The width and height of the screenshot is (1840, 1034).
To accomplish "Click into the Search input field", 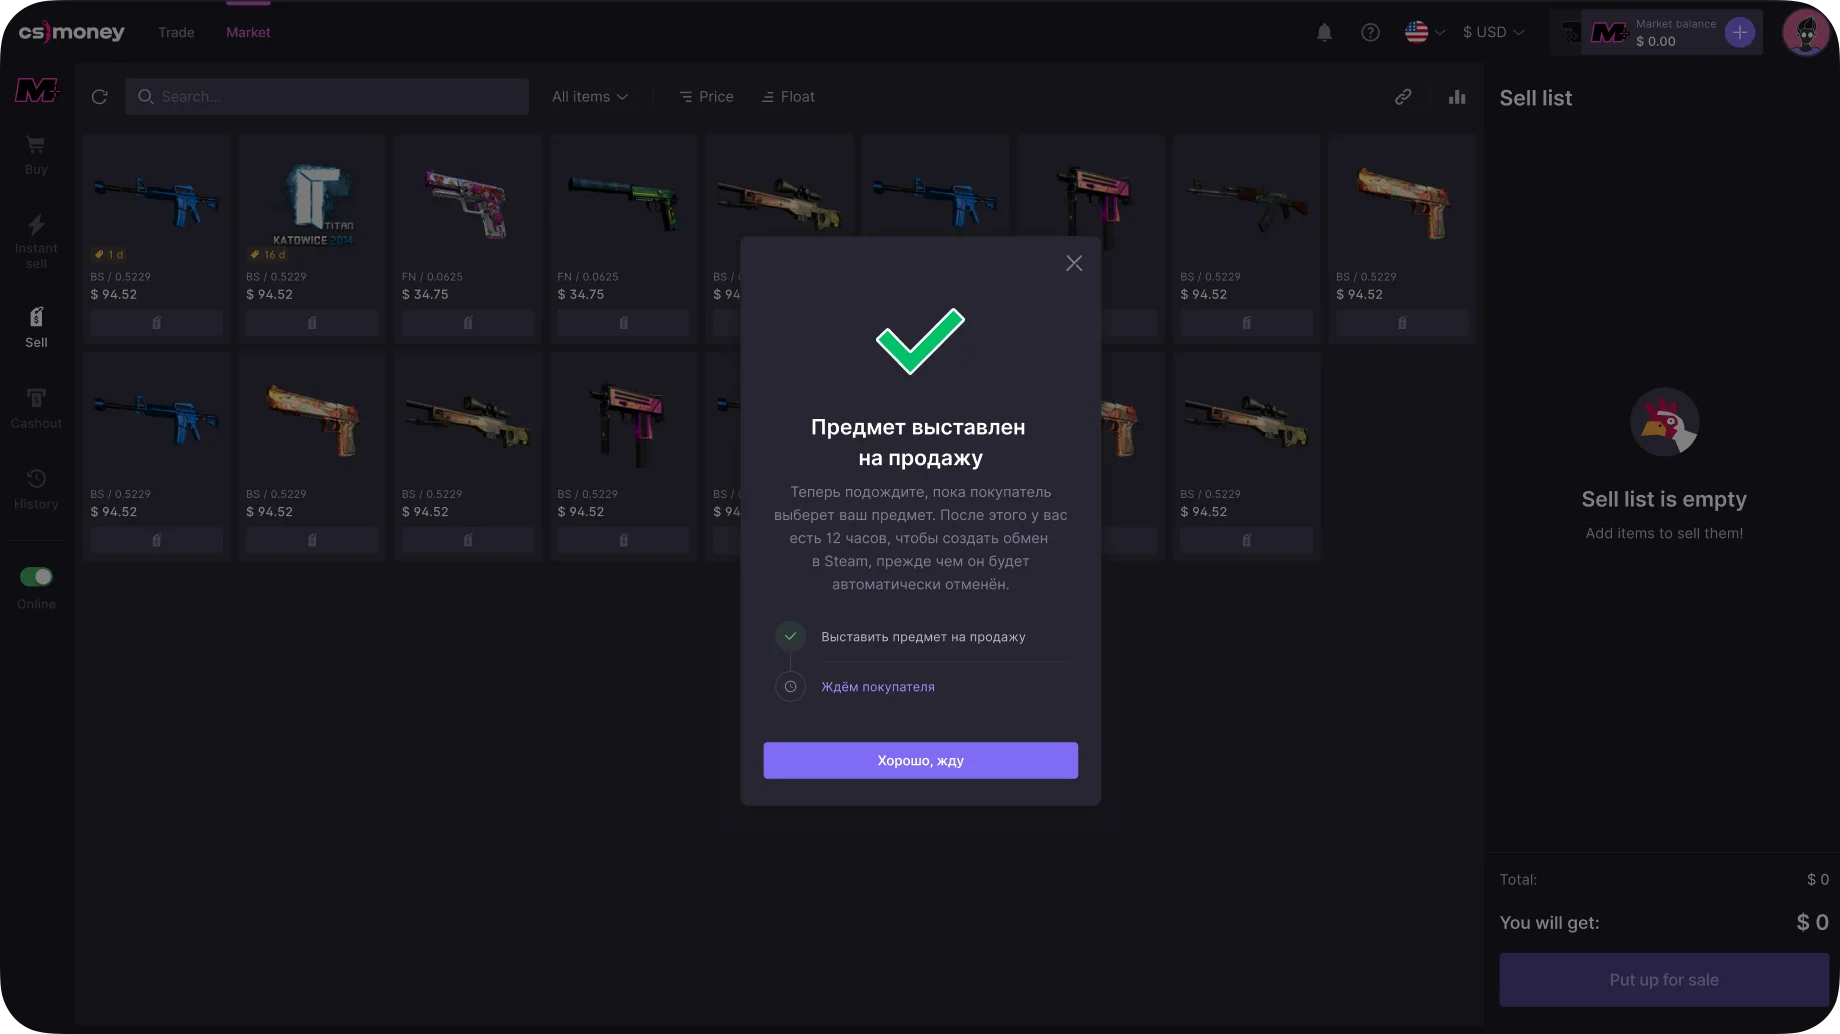I will (327, 97).
